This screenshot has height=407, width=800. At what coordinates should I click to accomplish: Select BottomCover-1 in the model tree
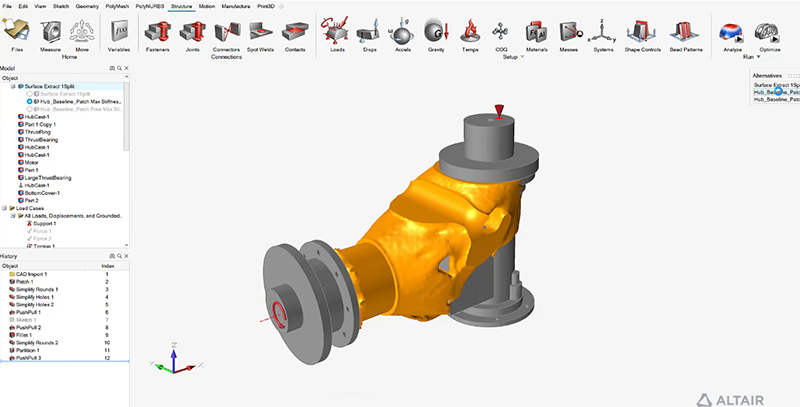[x=42, y=193]
